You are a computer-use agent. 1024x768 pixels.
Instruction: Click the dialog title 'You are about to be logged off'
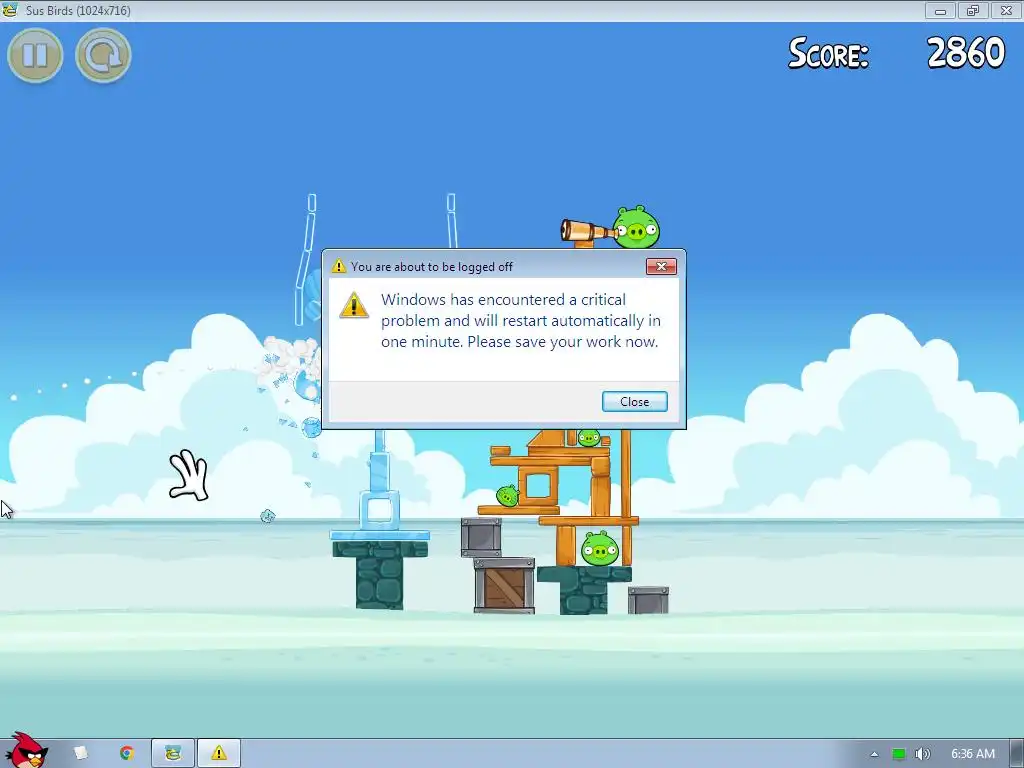[432, 266]
